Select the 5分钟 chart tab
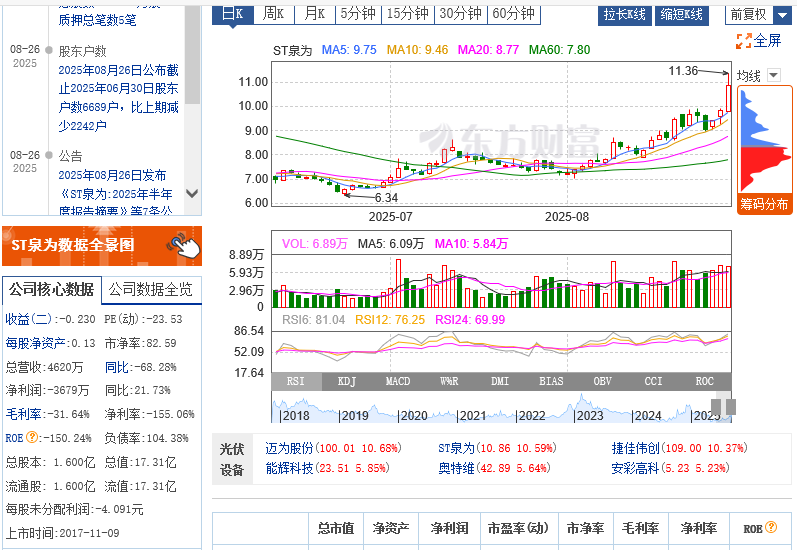 click(x=358, y=14)
